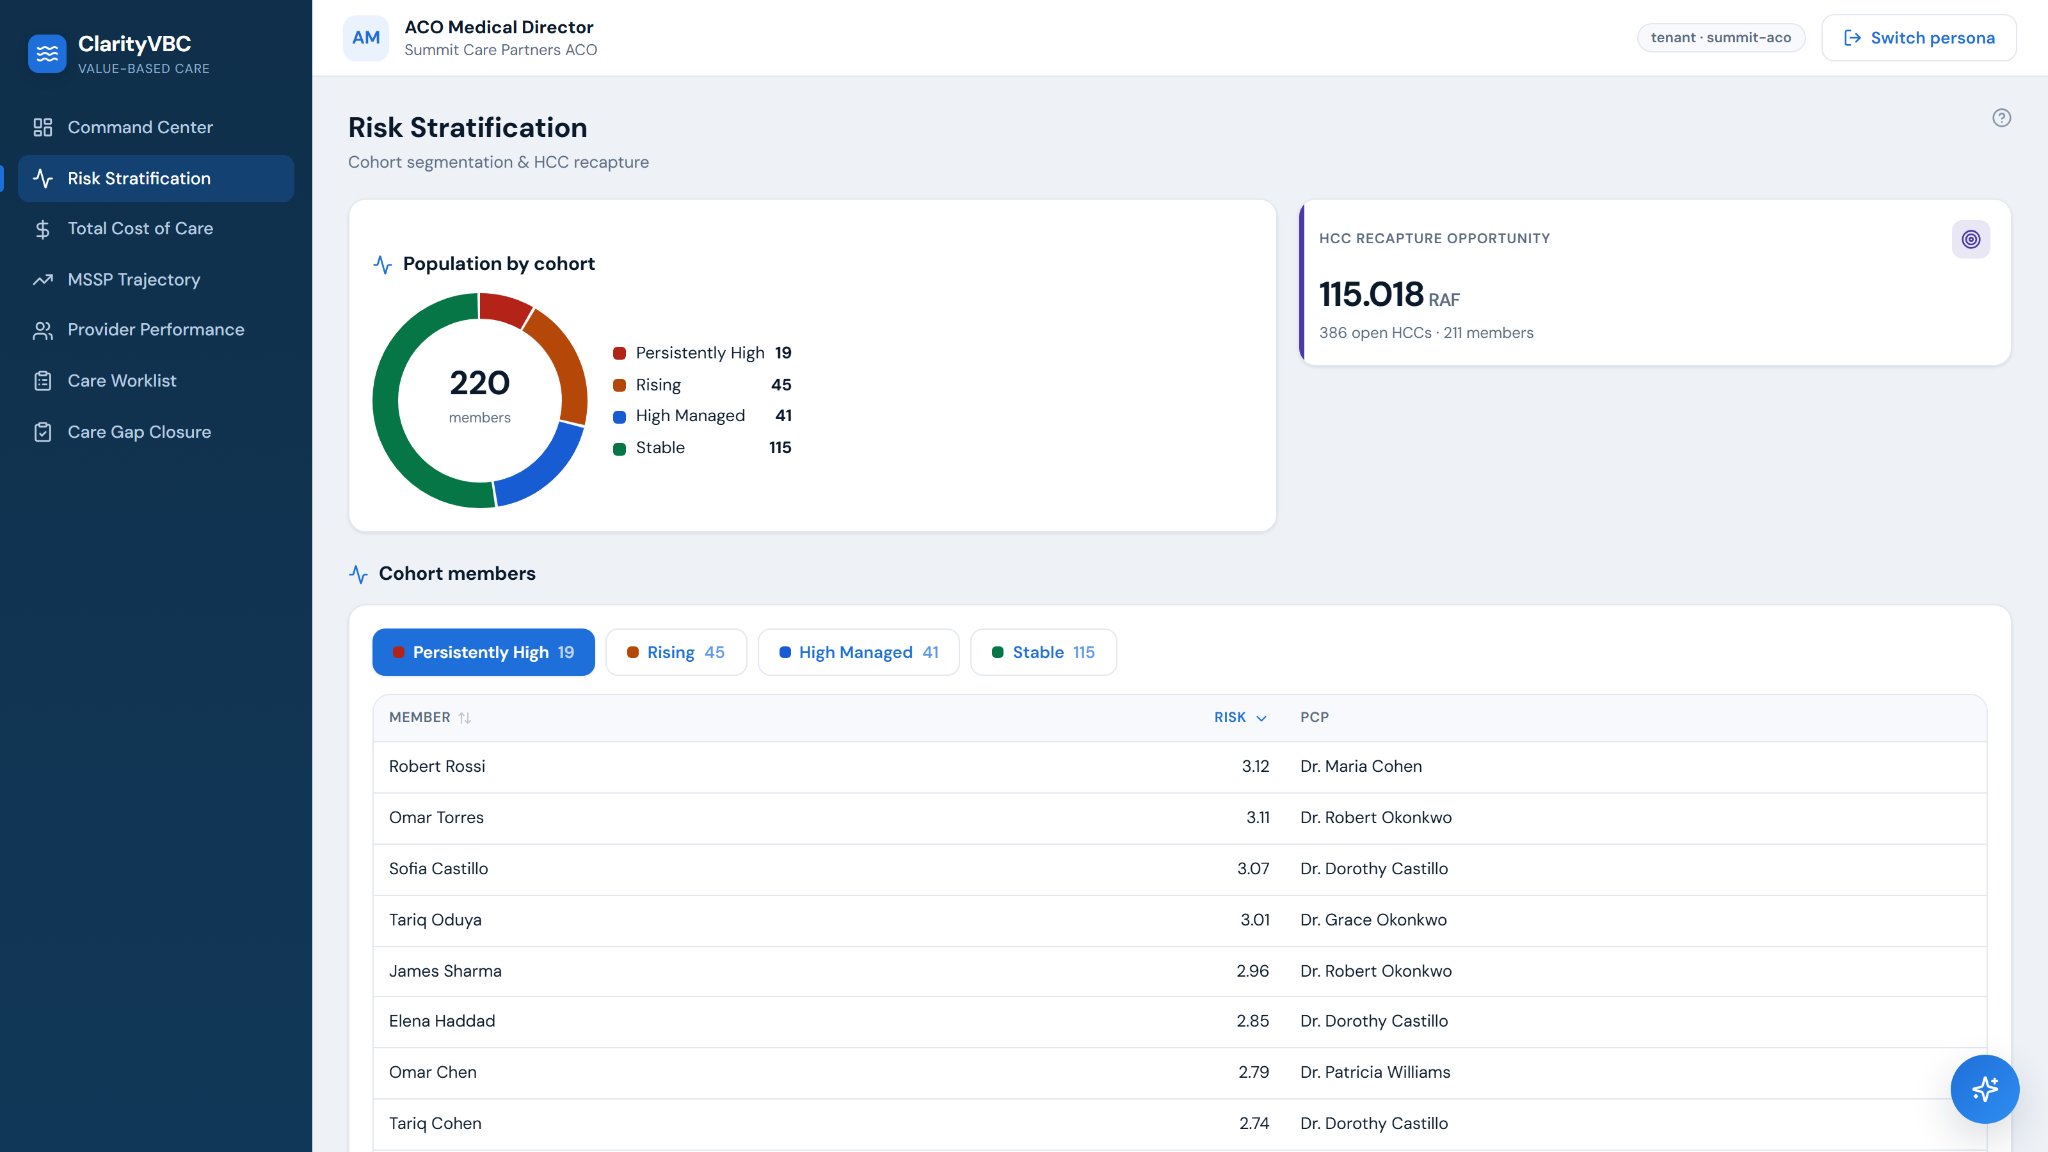This screenshot has width=2048, height=1152.
Task: Toggle the Rising cohort filter chip
Action: [676, 652]
